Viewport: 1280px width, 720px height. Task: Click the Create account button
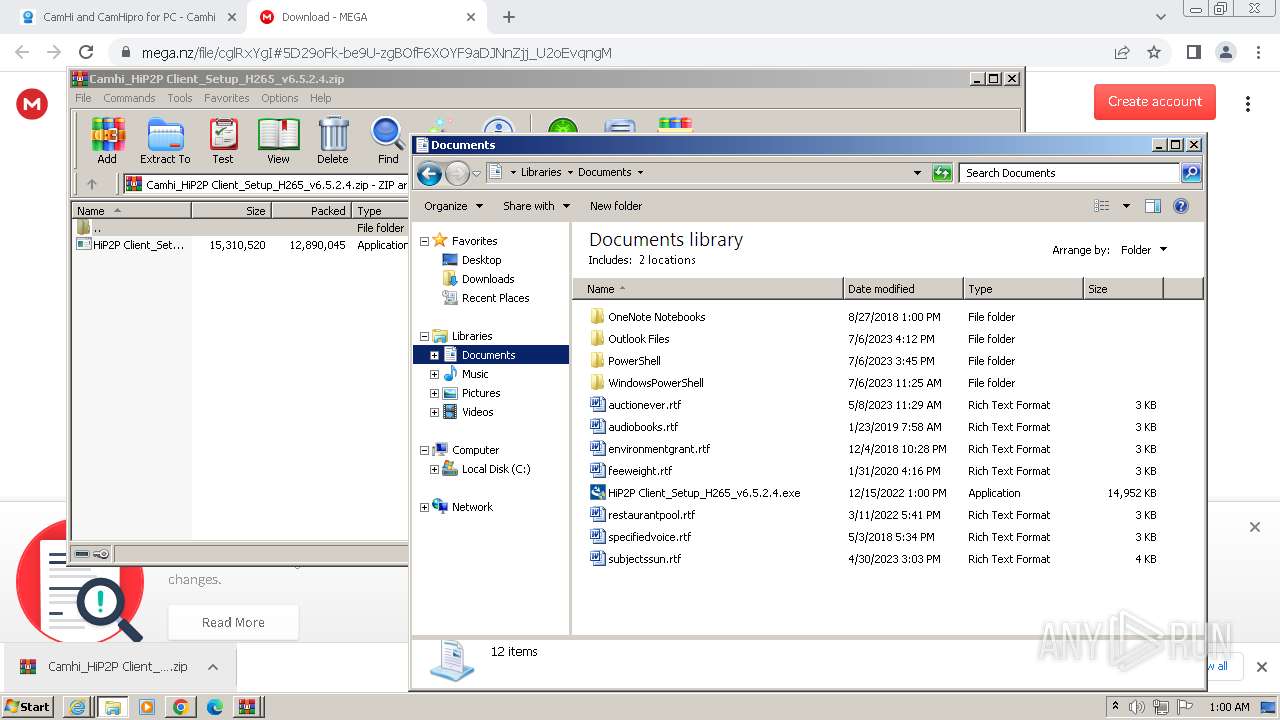[x=1155, y=101]
